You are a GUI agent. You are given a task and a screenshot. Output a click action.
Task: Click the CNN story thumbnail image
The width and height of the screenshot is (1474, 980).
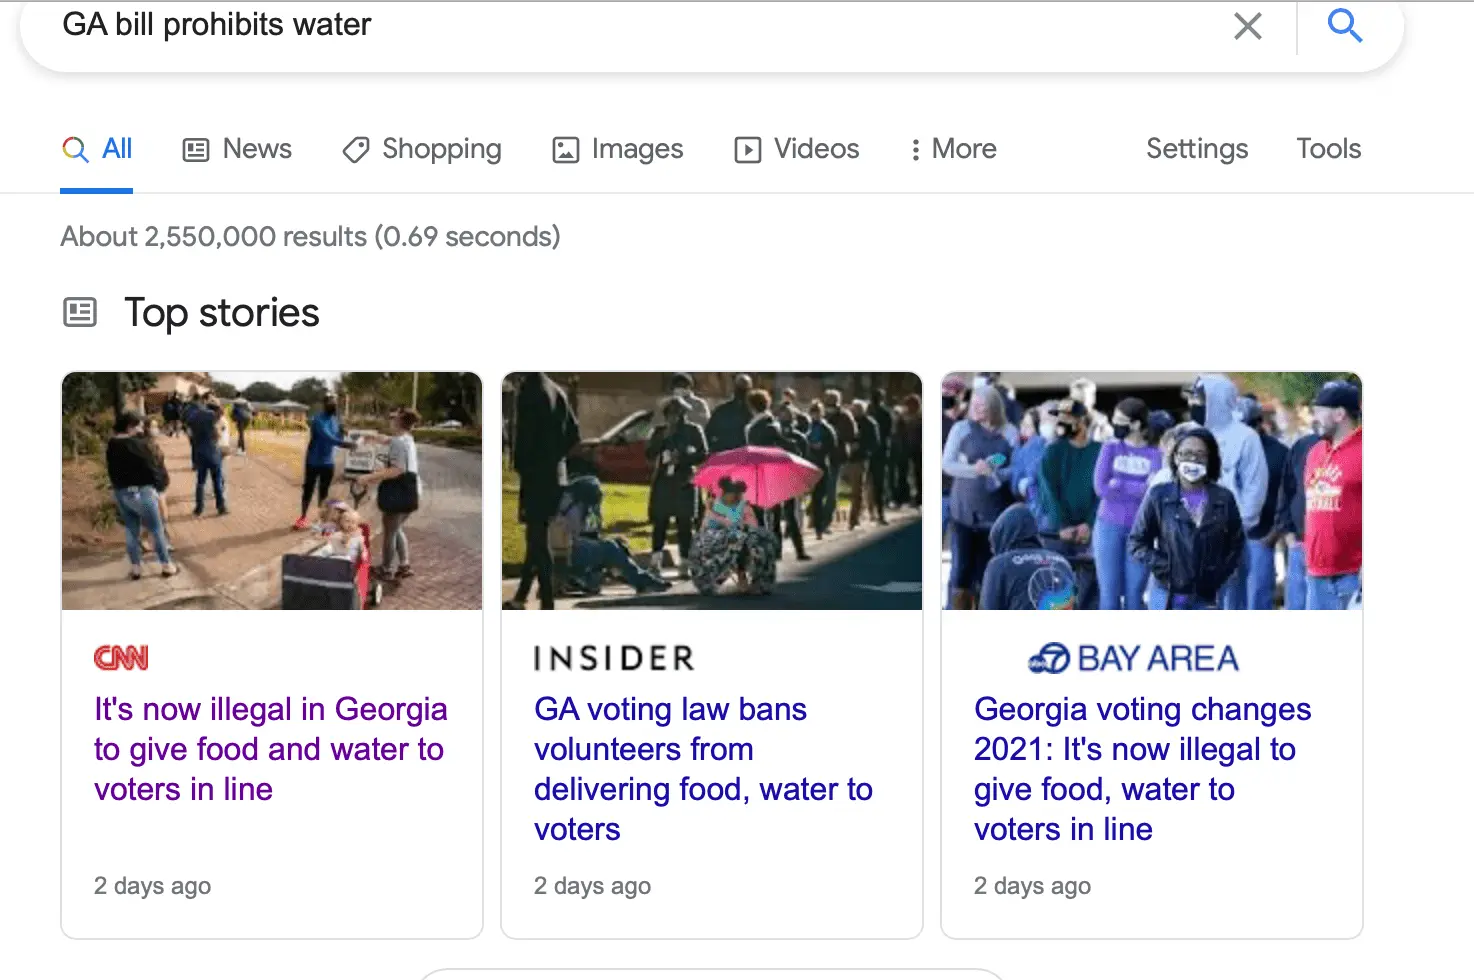272,491
